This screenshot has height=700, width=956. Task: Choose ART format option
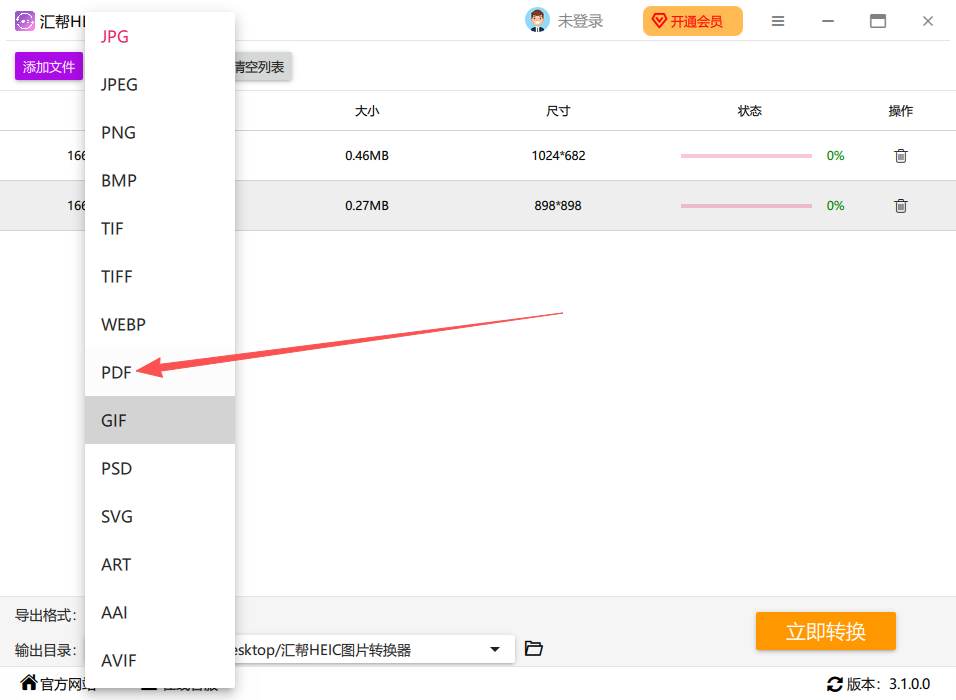coord(160,565)
